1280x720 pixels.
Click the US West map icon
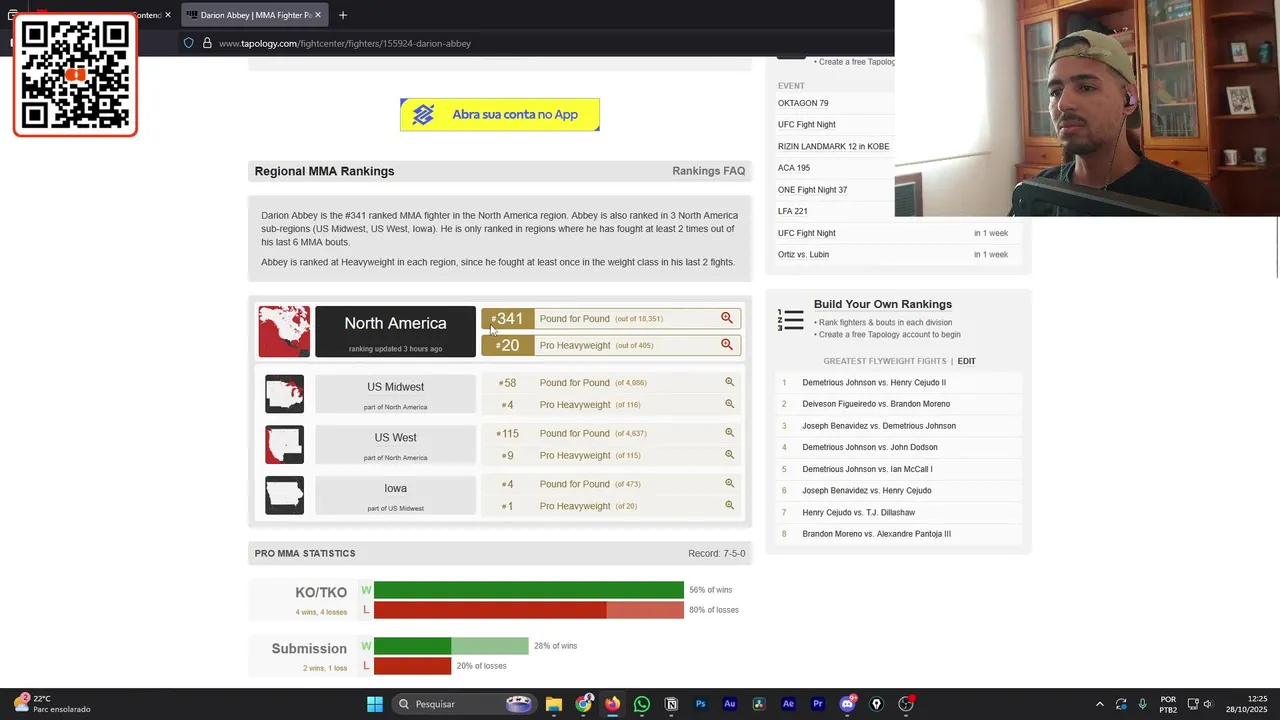tap(284, 445)
